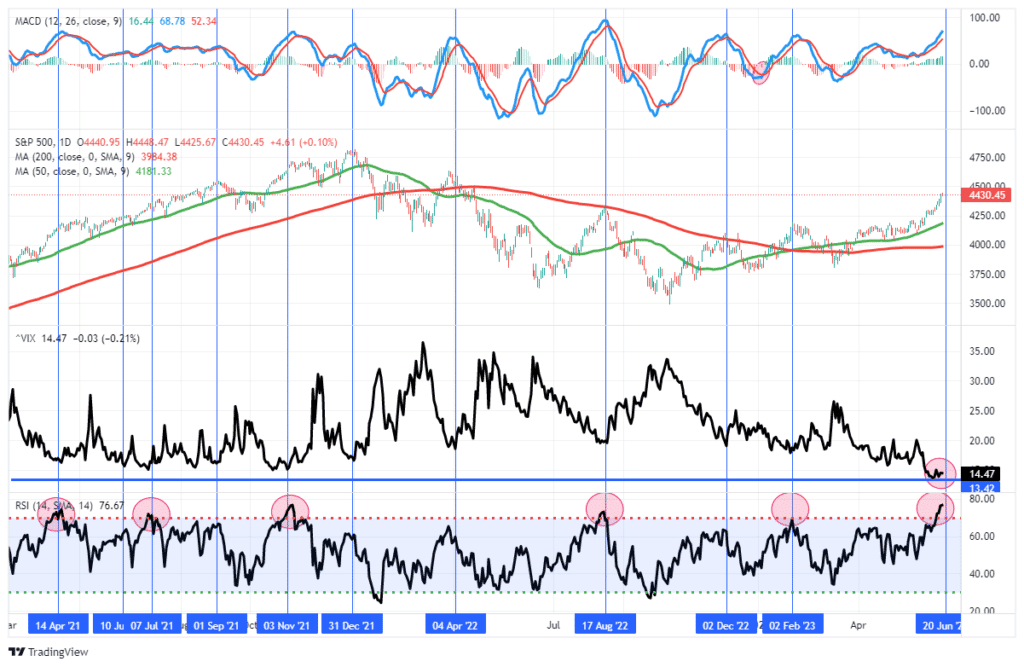Click the close price C4430.45 in legend
Image resolution: width=1024 pixels, height=667 pixels.
click(x=243, y=142)
